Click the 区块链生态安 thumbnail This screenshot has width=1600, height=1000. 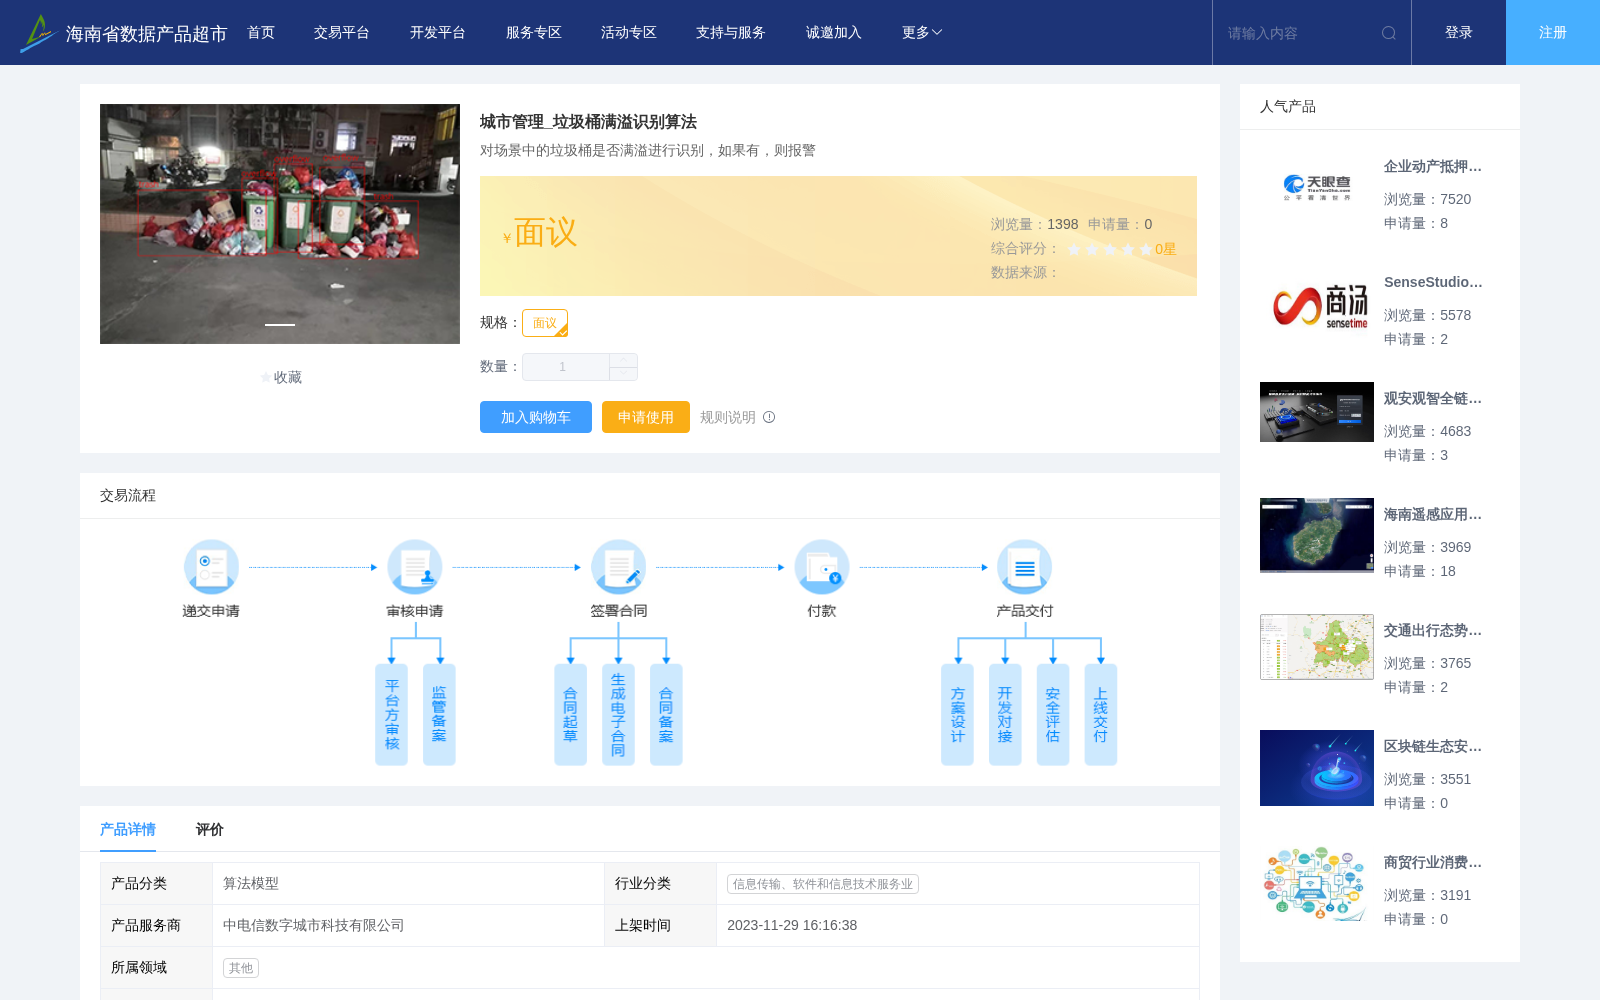[1317, 768]
